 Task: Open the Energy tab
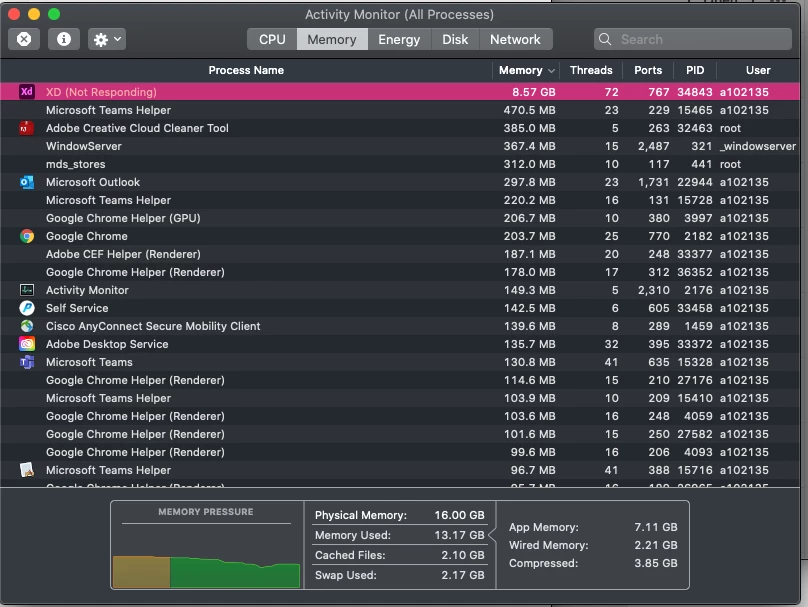(x=399, y=39)
